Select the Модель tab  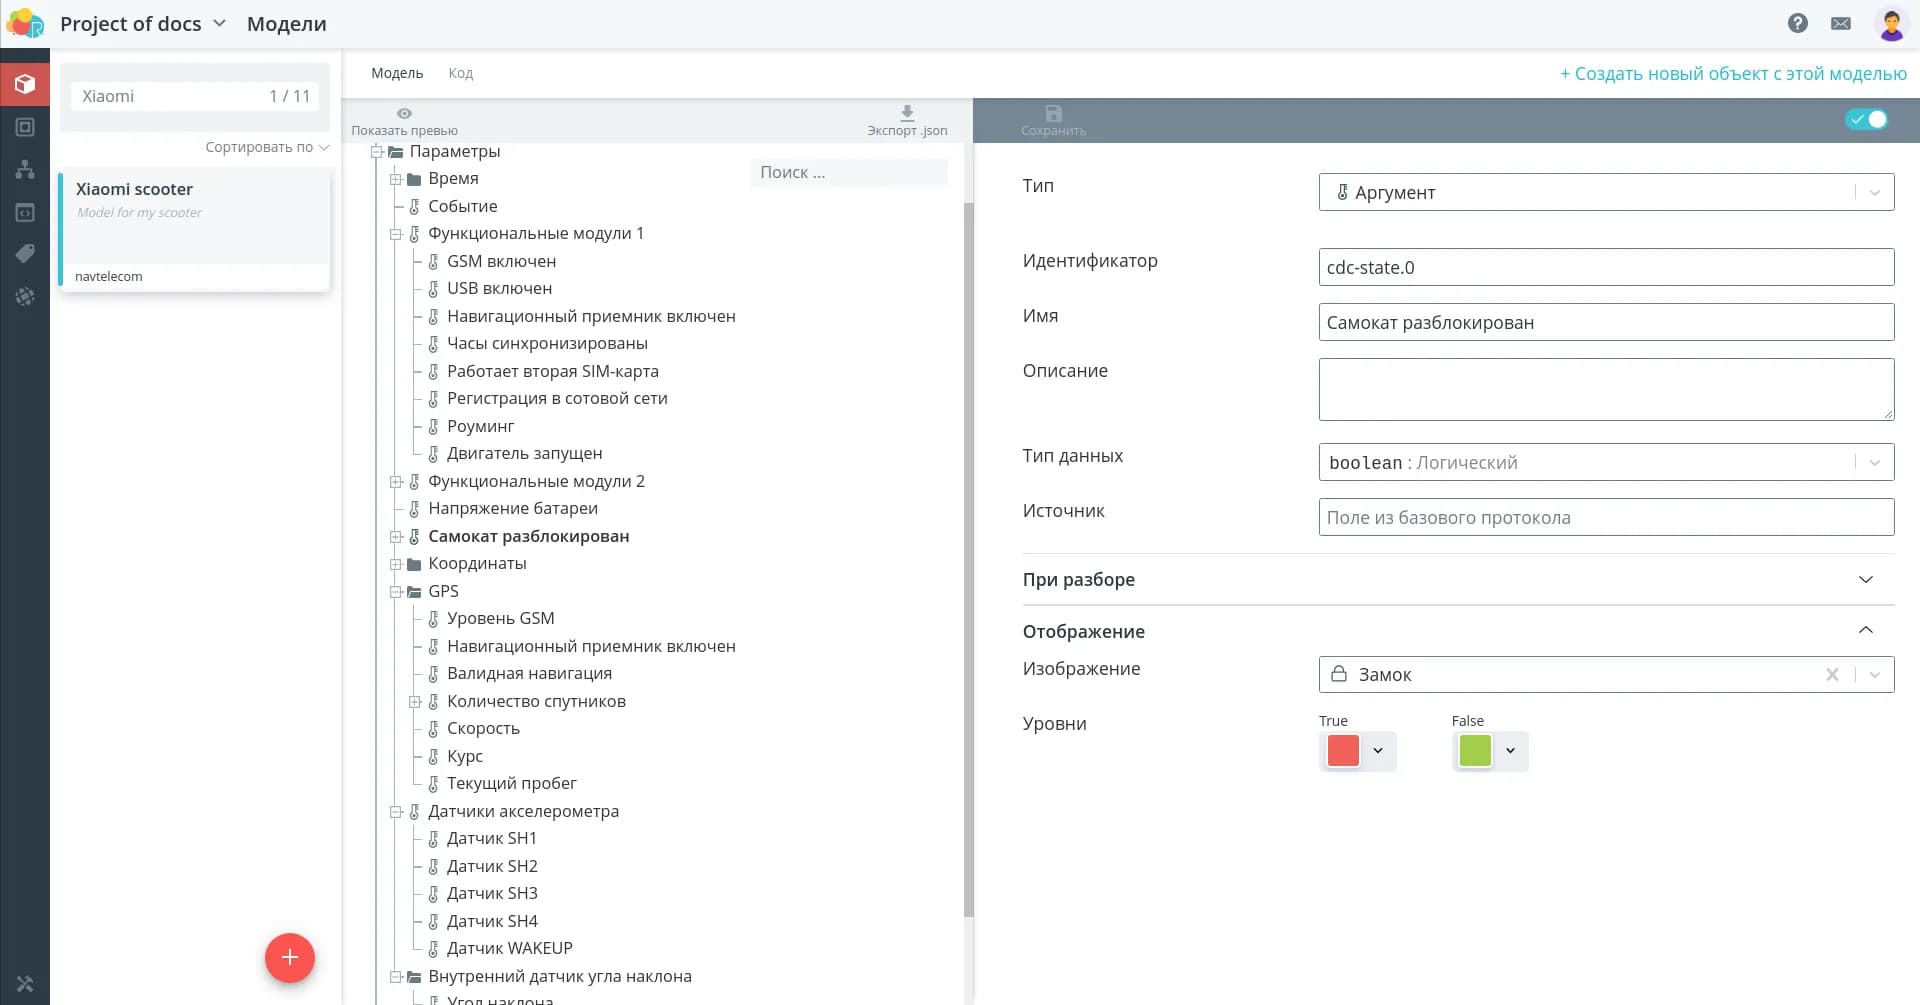pyautogui.click(x=397, y=73)
